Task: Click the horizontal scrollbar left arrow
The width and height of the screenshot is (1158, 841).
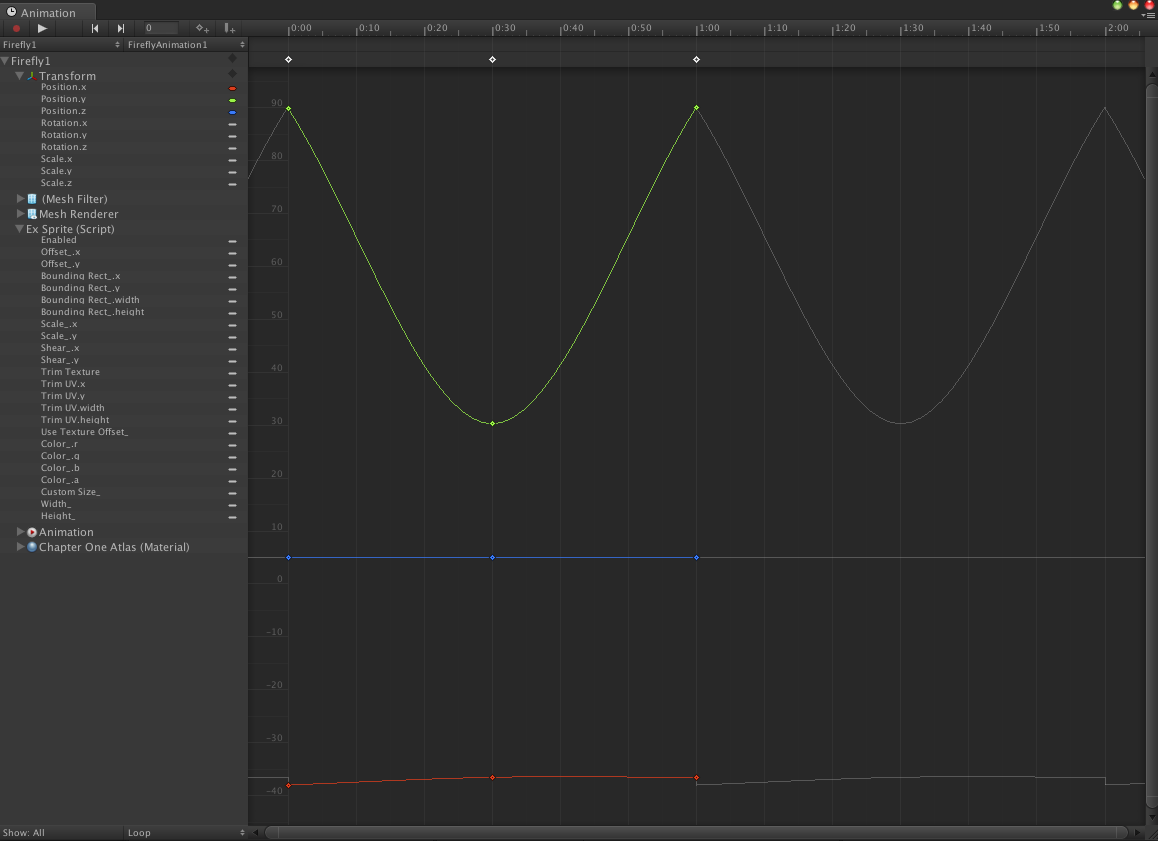Action: click(x=256, y=833)
